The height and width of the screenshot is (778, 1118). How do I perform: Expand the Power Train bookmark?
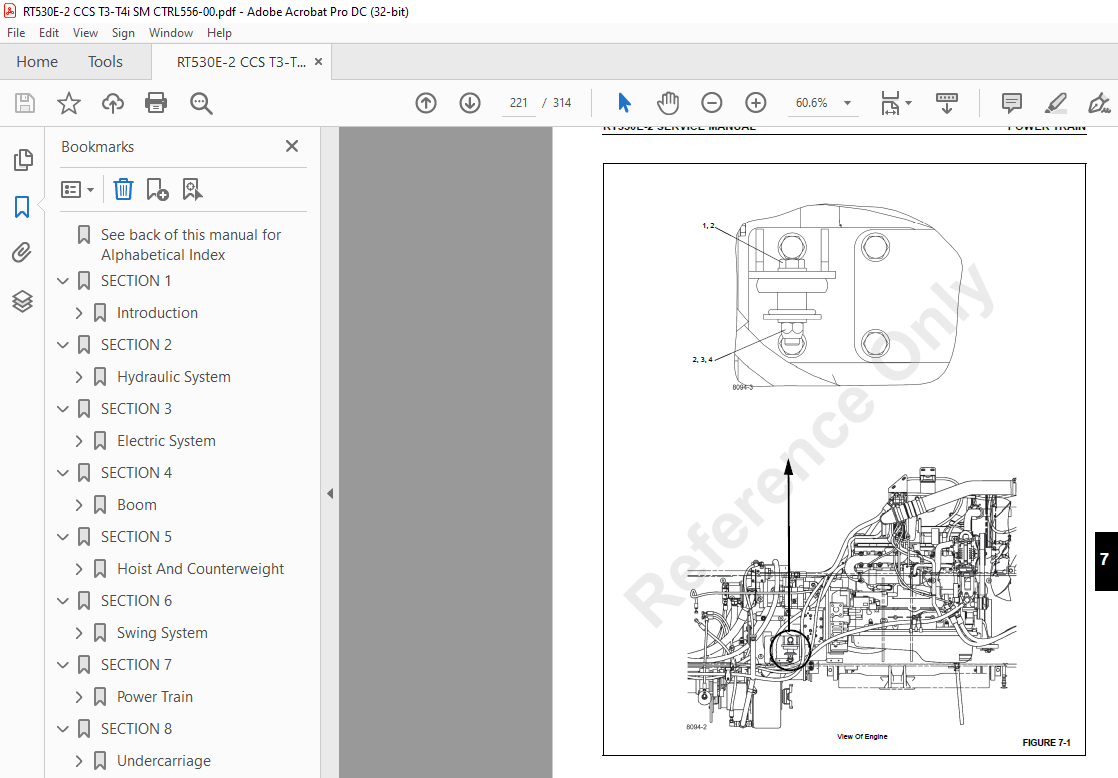[x=79, y=697]
